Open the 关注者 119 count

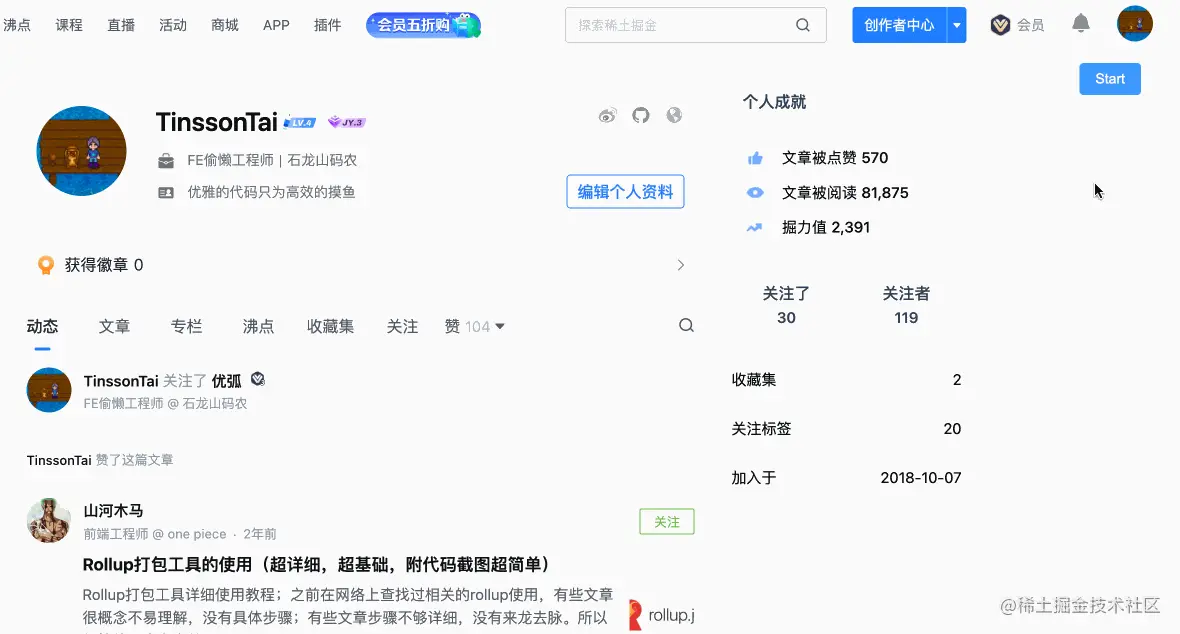click(x=906, y=305)
